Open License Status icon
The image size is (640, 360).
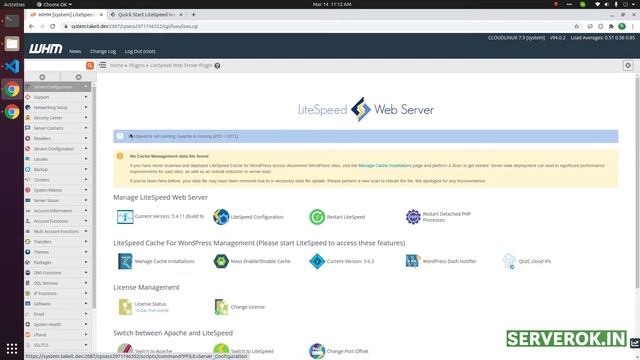(x=125, y=307)
